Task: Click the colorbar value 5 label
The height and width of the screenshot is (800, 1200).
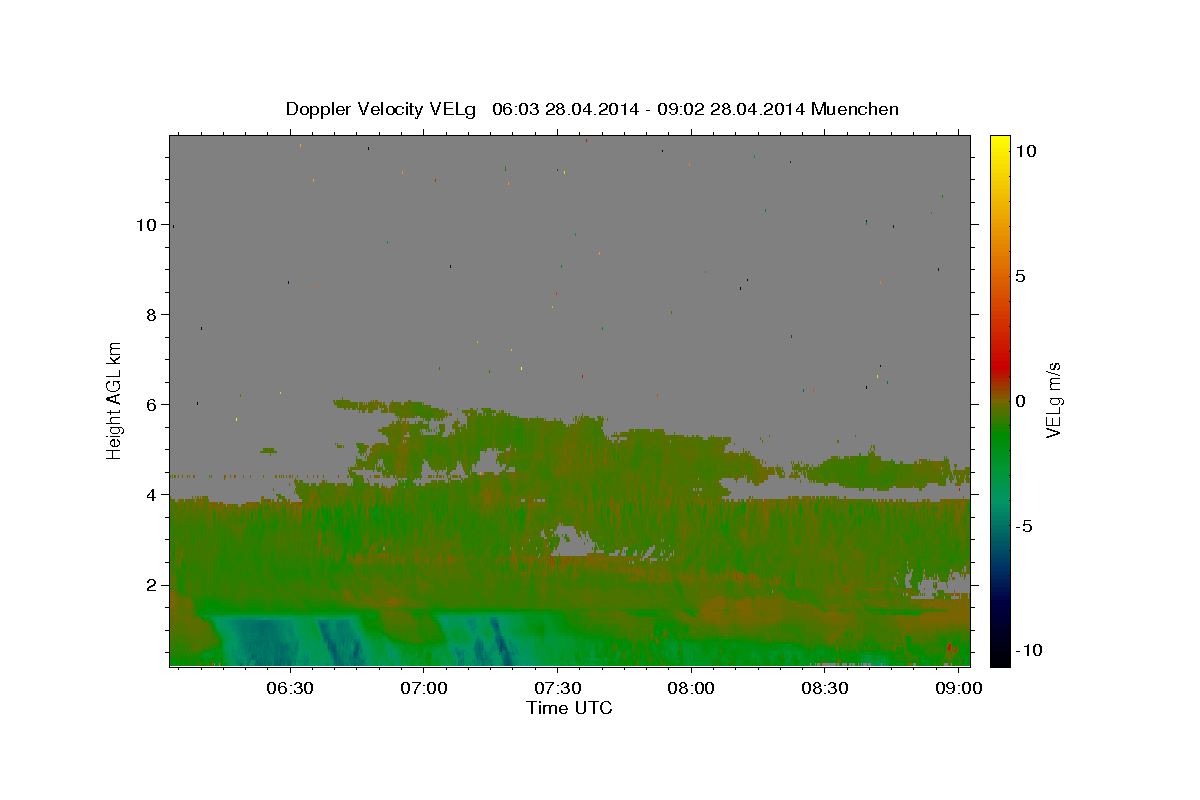Action: pyautogui.click(x=1021, y=276)
